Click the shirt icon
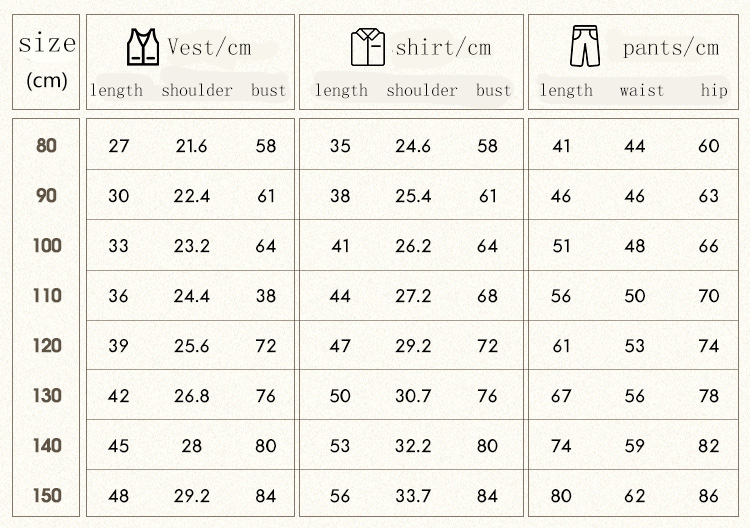Screen dimensions: 750x528 (367, 46)
